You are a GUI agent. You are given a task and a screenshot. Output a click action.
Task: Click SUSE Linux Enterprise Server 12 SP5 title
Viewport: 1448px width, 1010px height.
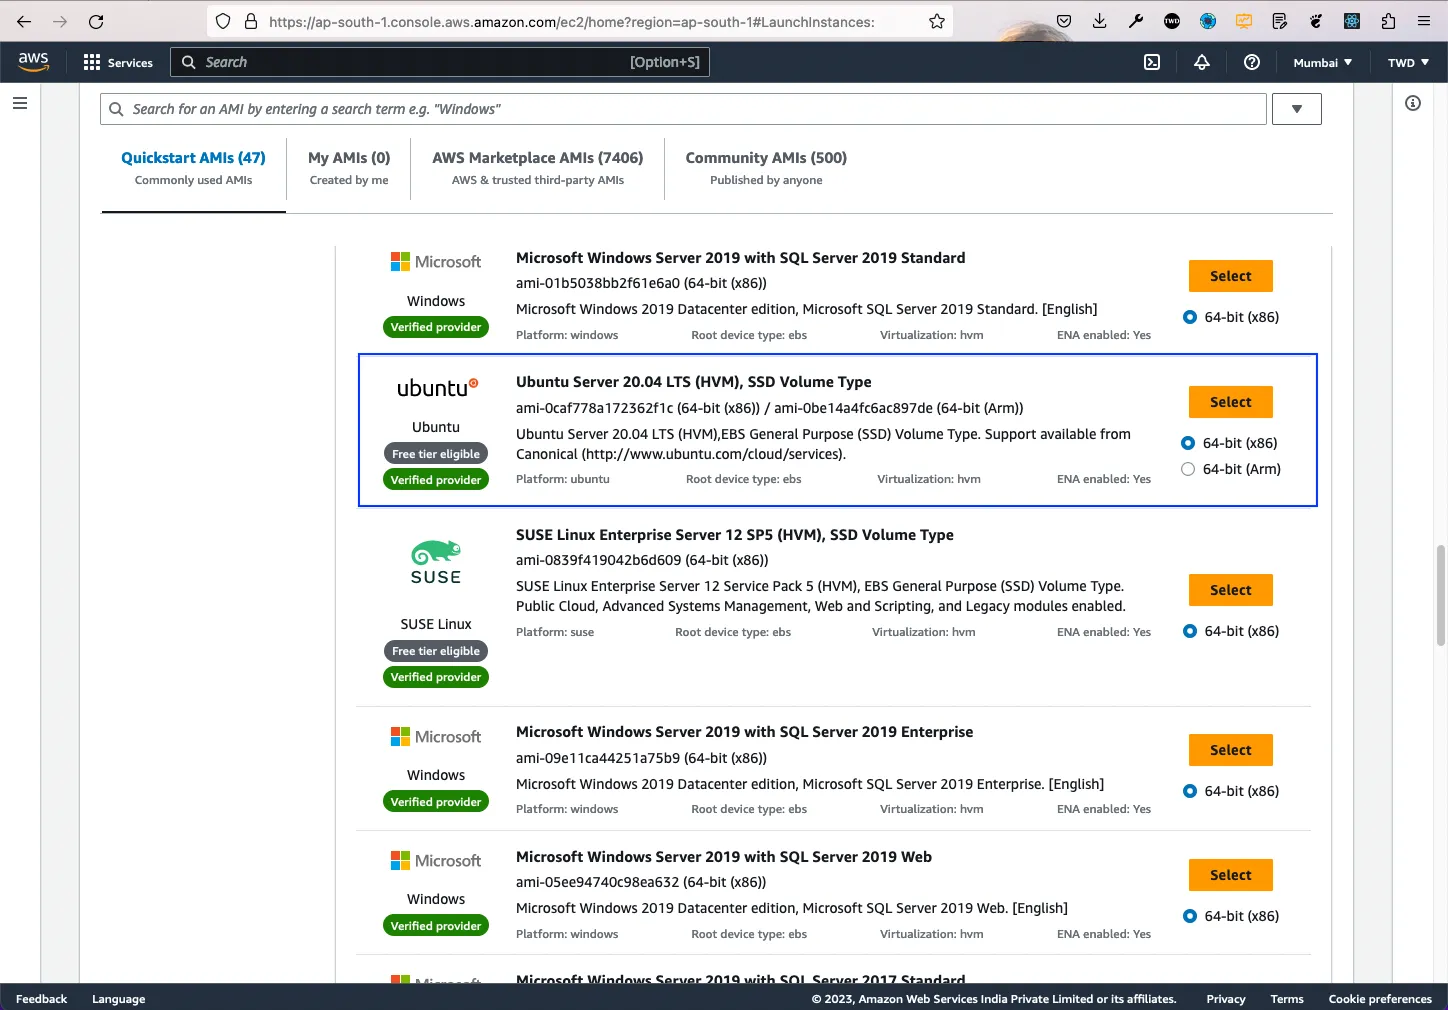click(x=734, y=535)
